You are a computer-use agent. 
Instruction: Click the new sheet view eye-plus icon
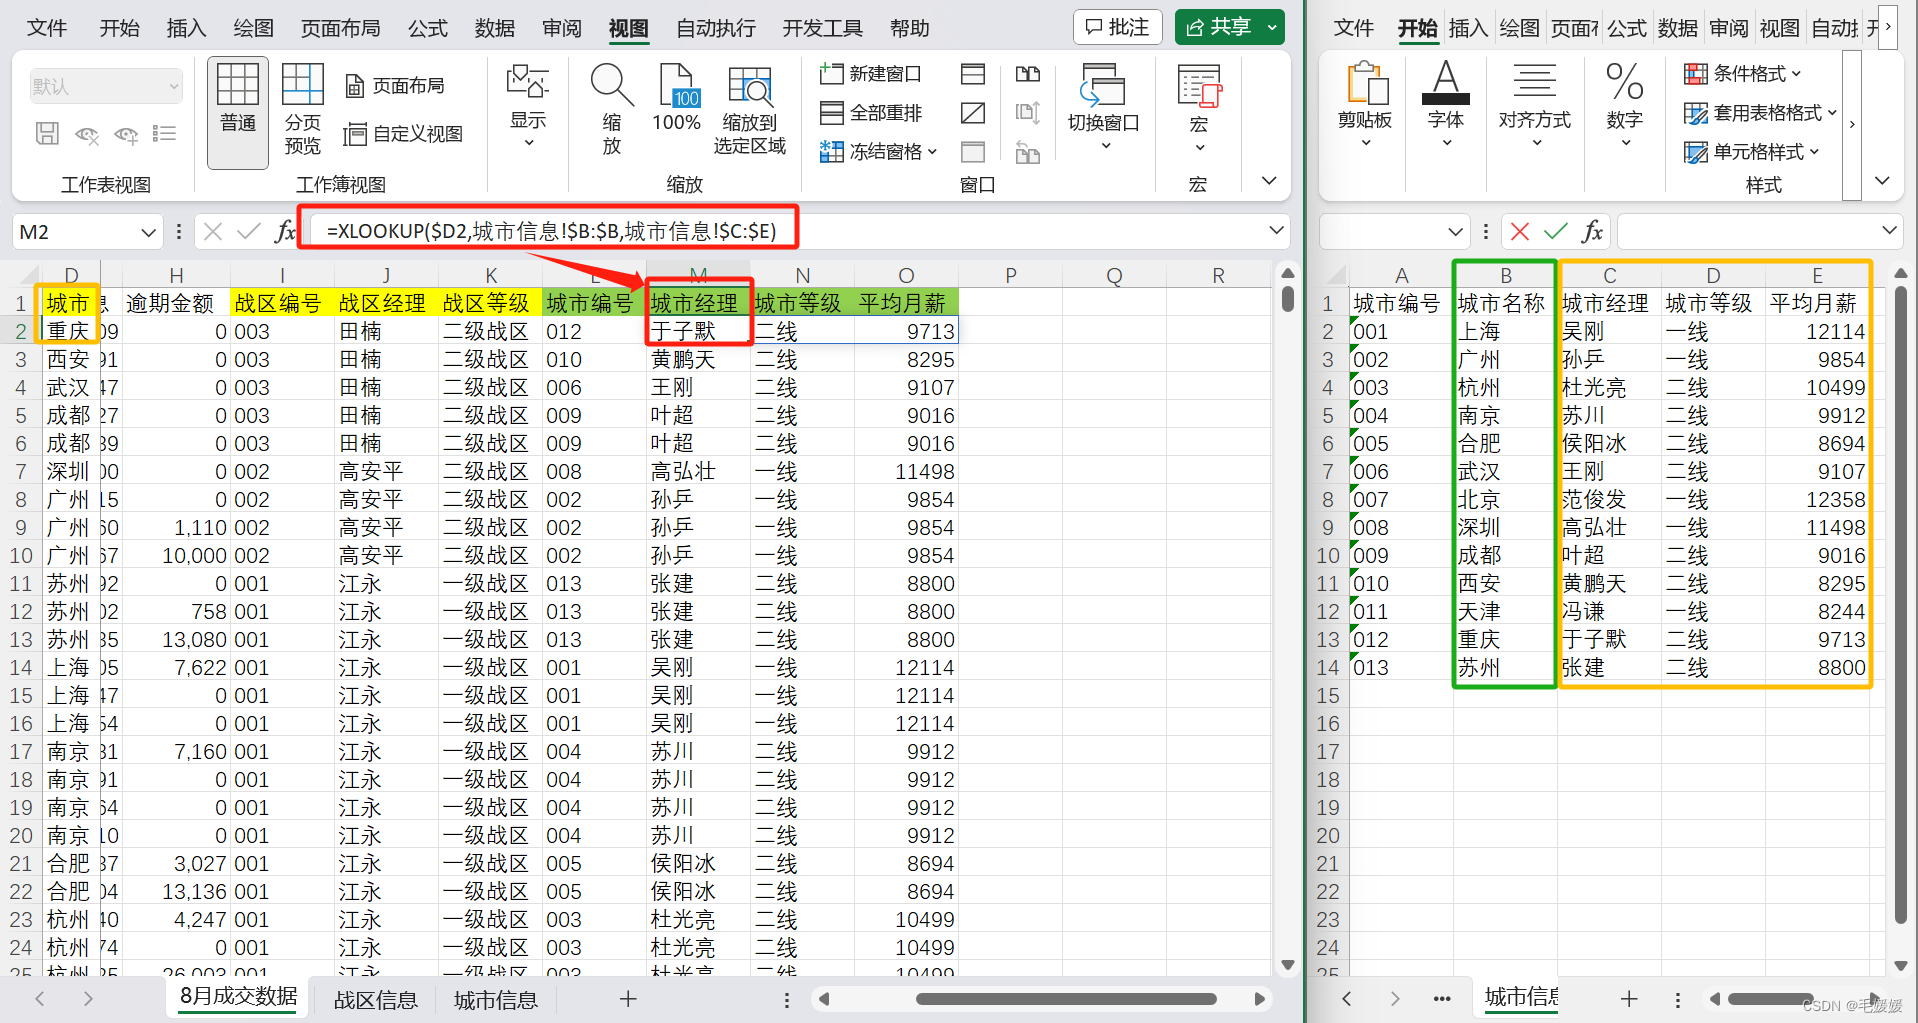(126, 134)
